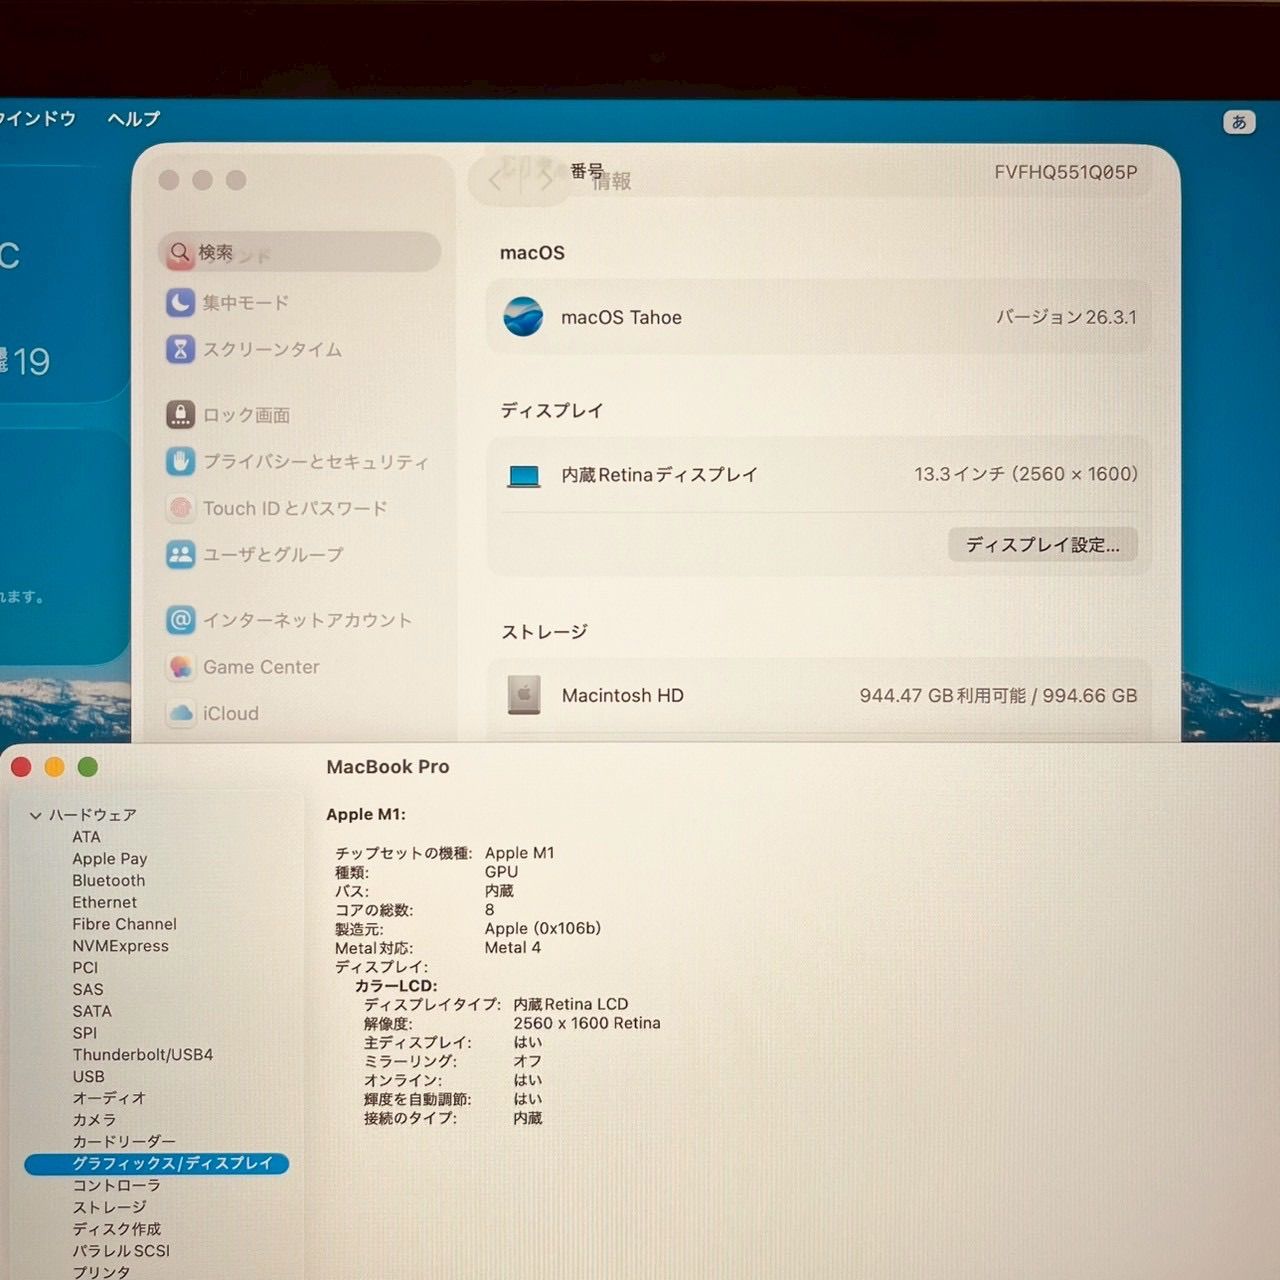Image resolution: width=1280 pixels, height=1280 pixels.
Task: Open the ヘルプ menu
Action: point(134,118)
